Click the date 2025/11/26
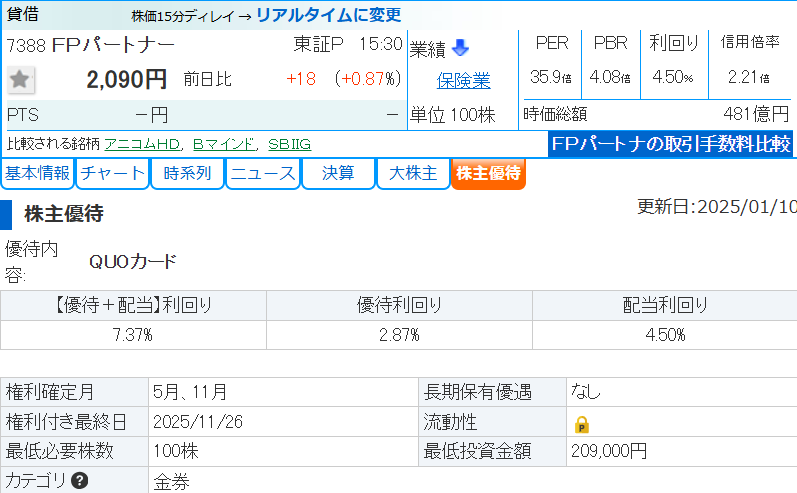 (198, 422)
